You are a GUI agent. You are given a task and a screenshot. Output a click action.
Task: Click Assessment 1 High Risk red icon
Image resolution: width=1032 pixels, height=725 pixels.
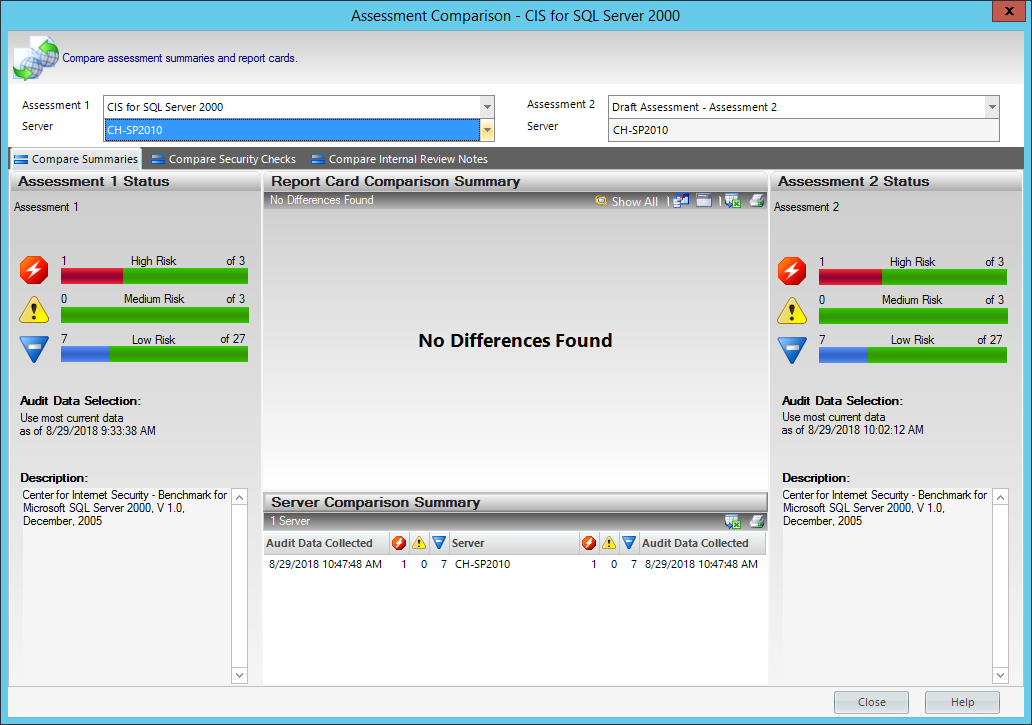(x=34, y=270)
